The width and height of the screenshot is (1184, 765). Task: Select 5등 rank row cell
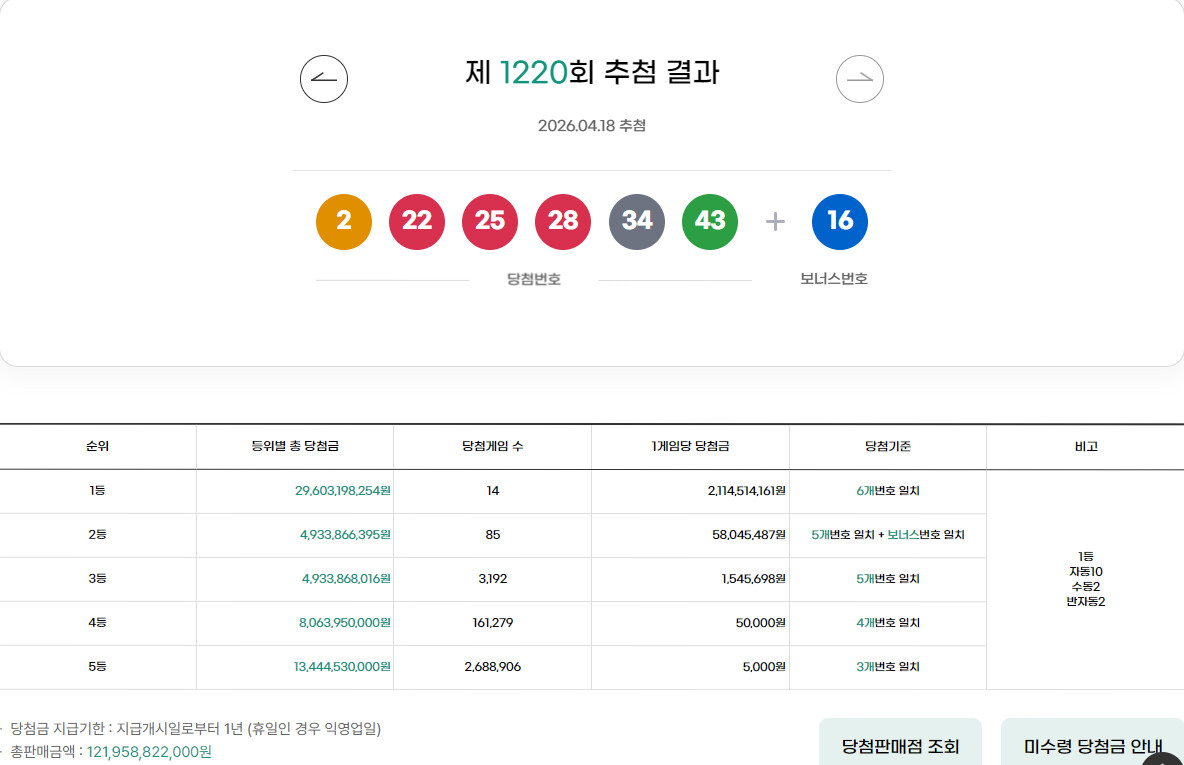tap(97, 666)
